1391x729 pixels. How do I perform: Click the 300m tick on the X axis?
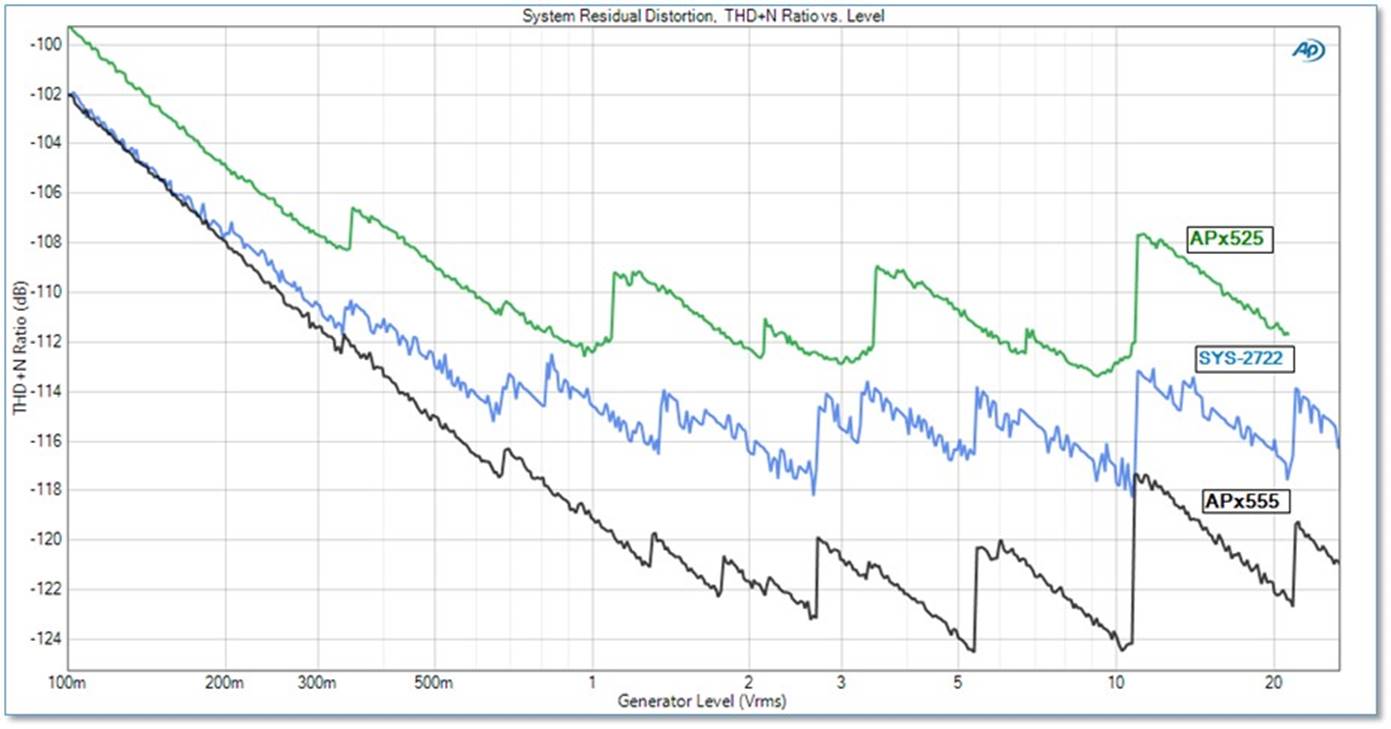[x=317, y=683]
